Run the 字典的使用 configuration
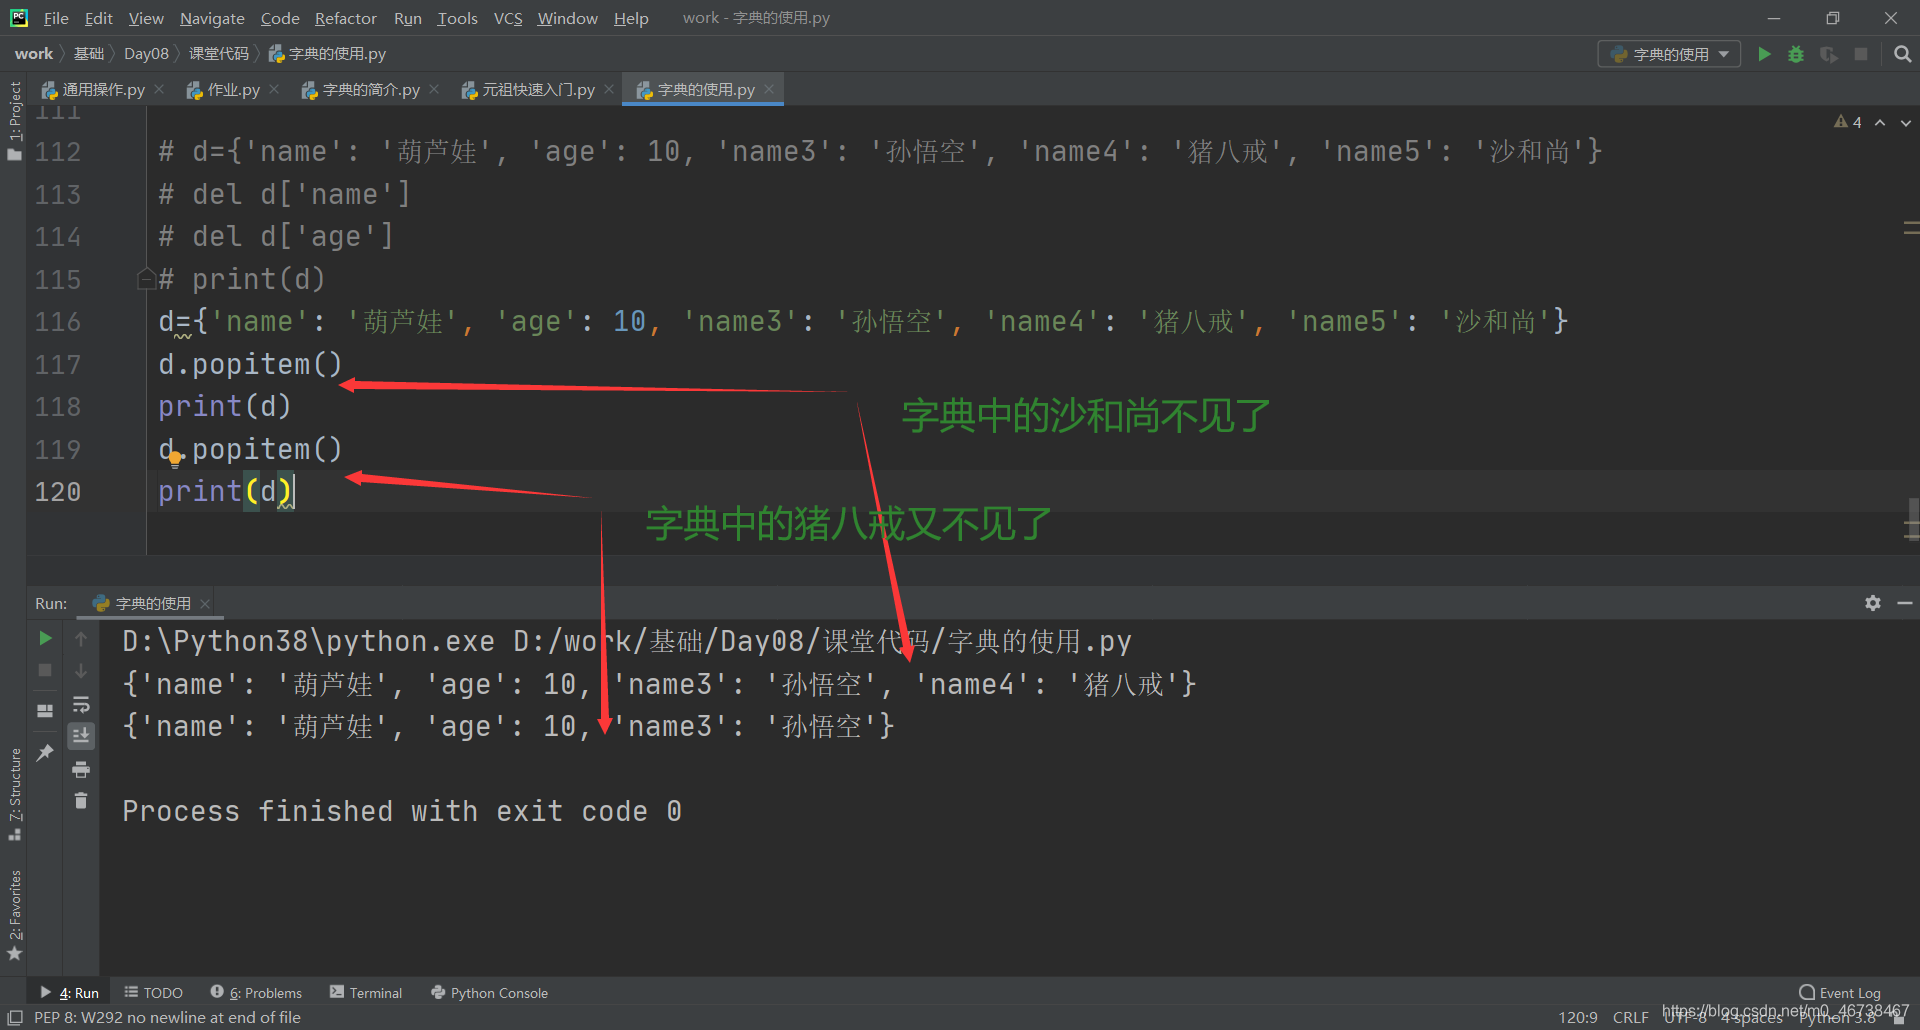The image size is (1920, 1030). click(x=1764, y=54)
